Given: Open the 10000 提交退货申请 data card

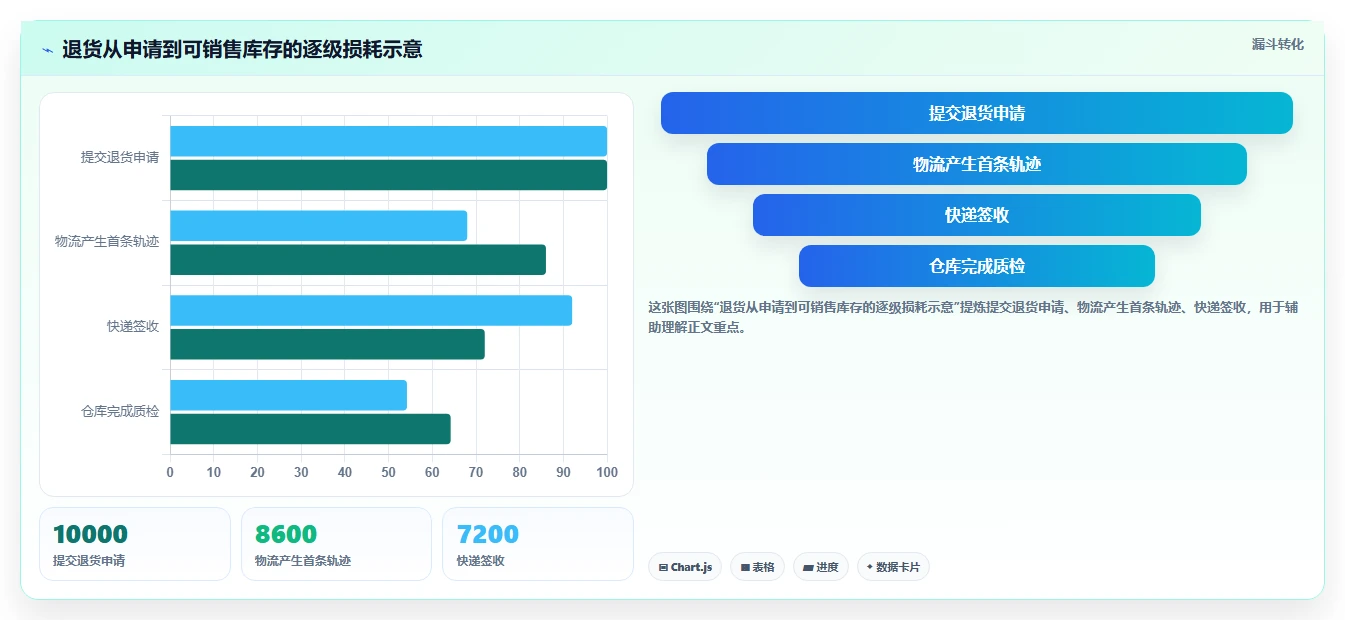Looking at the screenshot, I should (135, 544).
